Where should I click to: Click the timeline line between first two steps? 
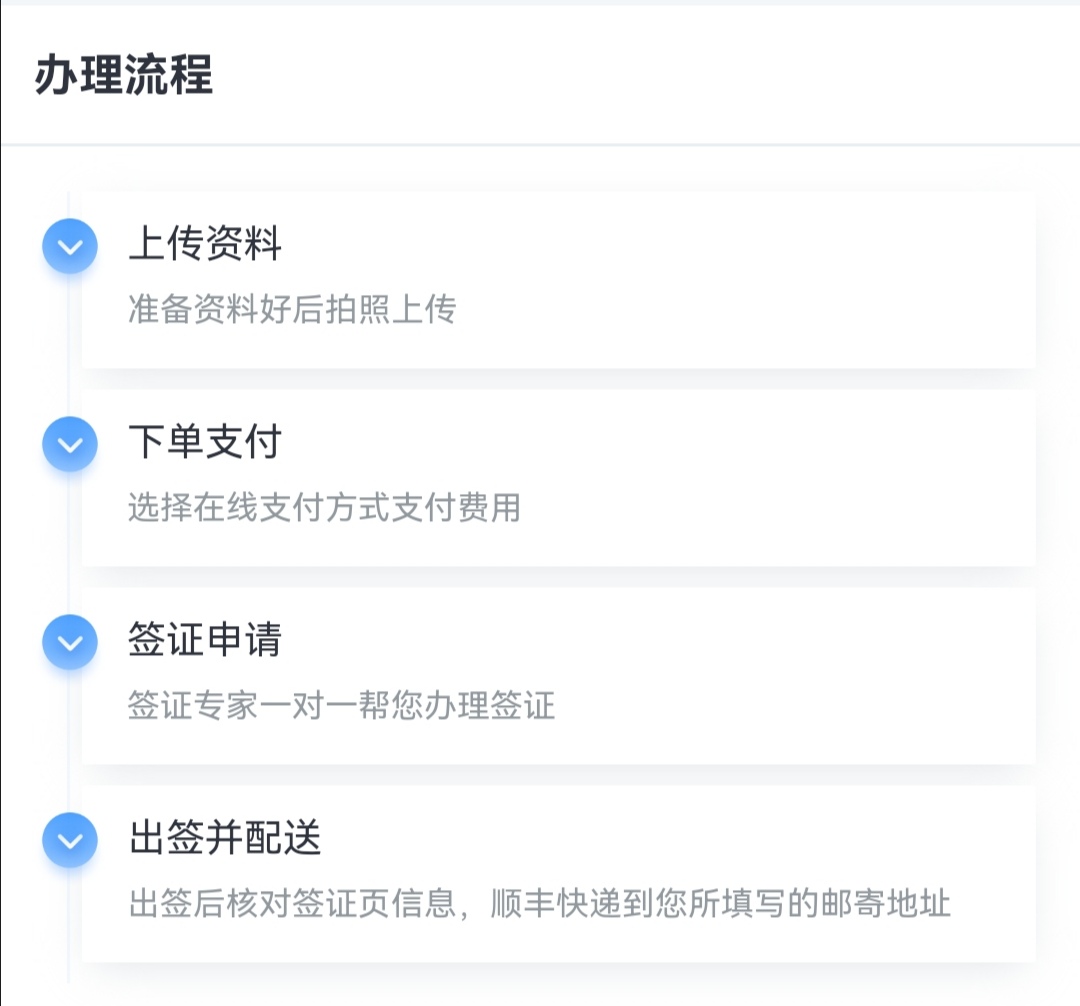pos(69,344)
